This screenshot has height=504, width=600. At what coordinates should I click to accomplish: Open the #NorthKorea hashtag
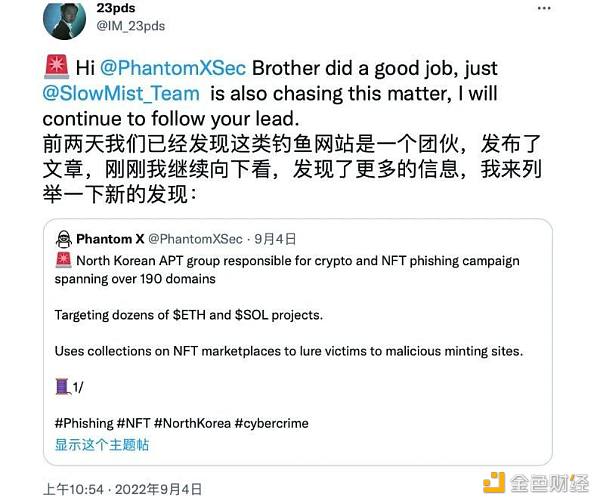pyautogui.click(x=192, y=423)
